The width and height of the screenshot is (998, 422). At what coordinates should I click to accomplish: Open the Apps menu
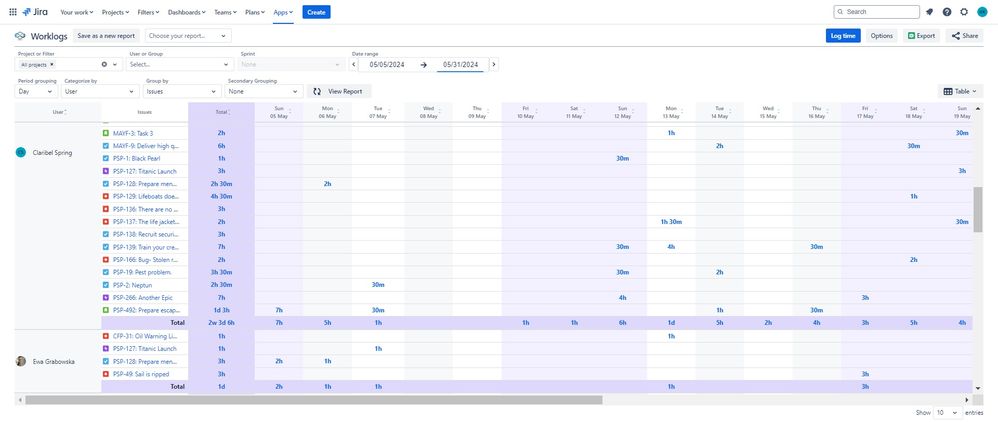[x=283, y=12]
